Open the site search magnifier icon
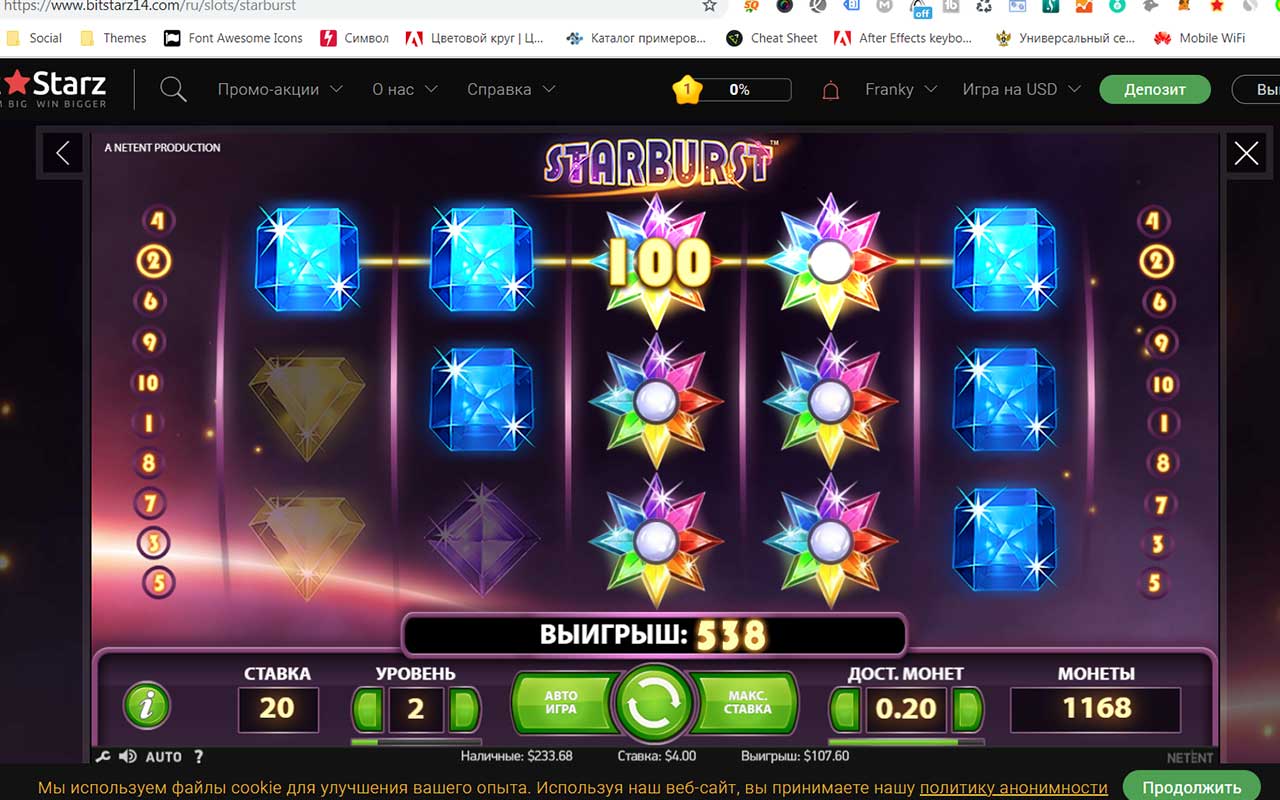1280x800 pixels. 173,89
